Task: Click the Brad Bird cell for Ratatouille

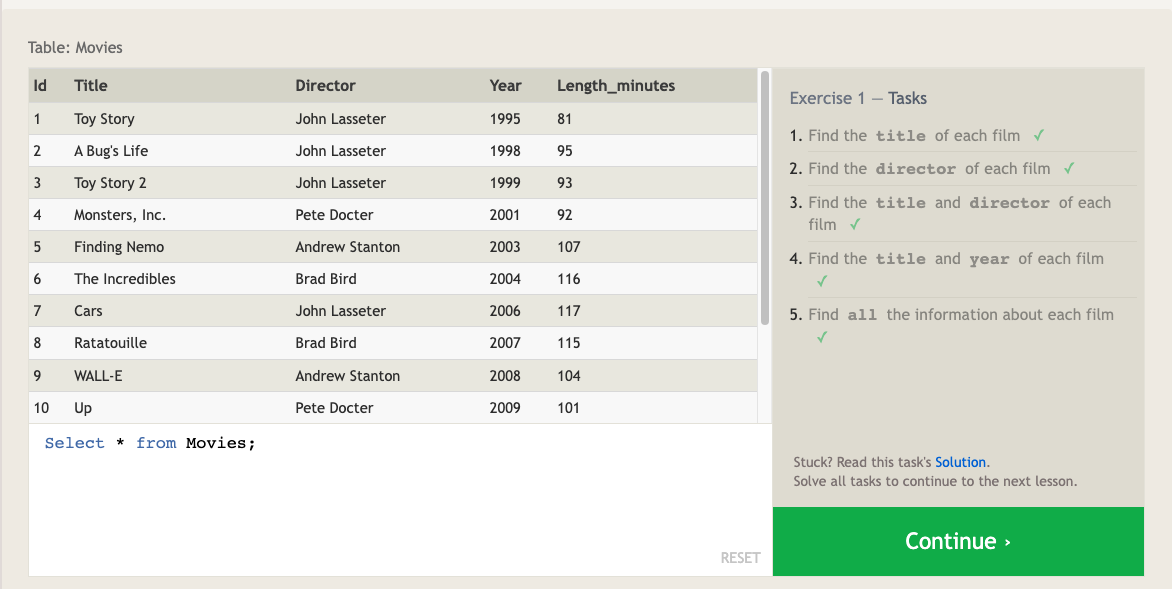Action: 326,343
